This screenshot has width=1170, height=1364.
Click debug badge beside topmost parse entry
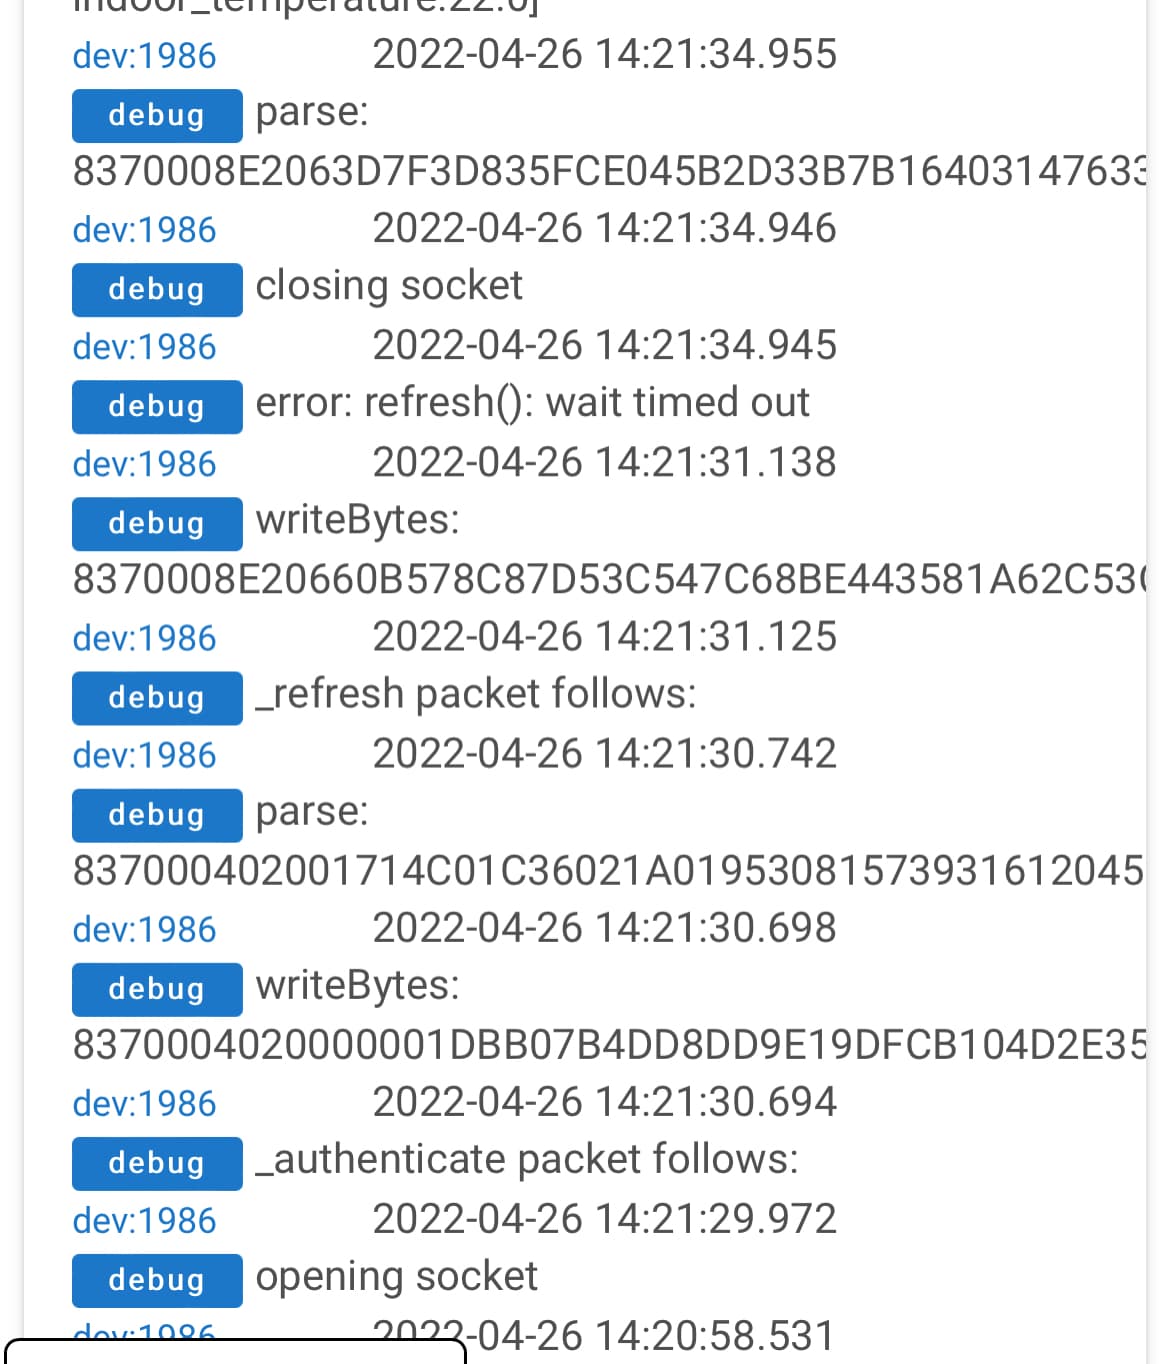tap(157, 115)
